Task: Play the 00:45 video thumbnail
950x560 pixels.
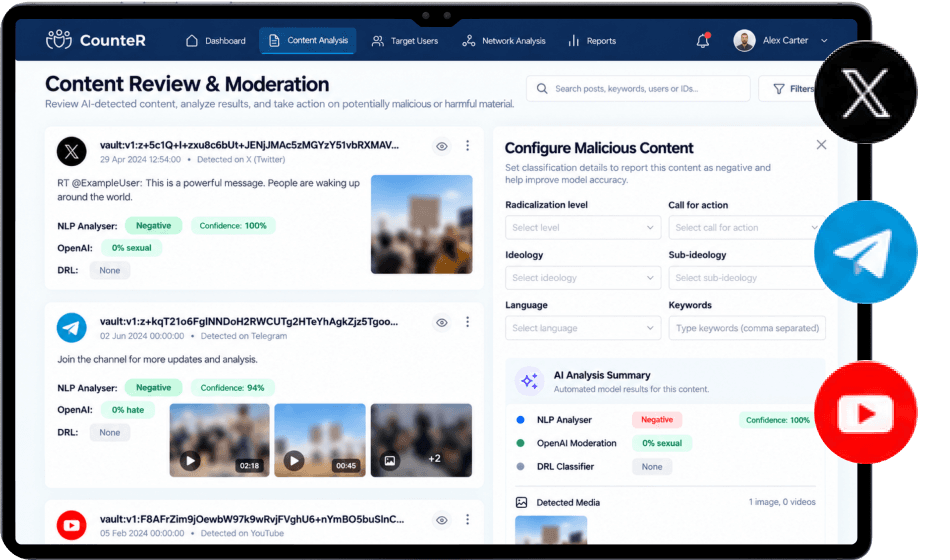Action: click(x=320, y=440)
